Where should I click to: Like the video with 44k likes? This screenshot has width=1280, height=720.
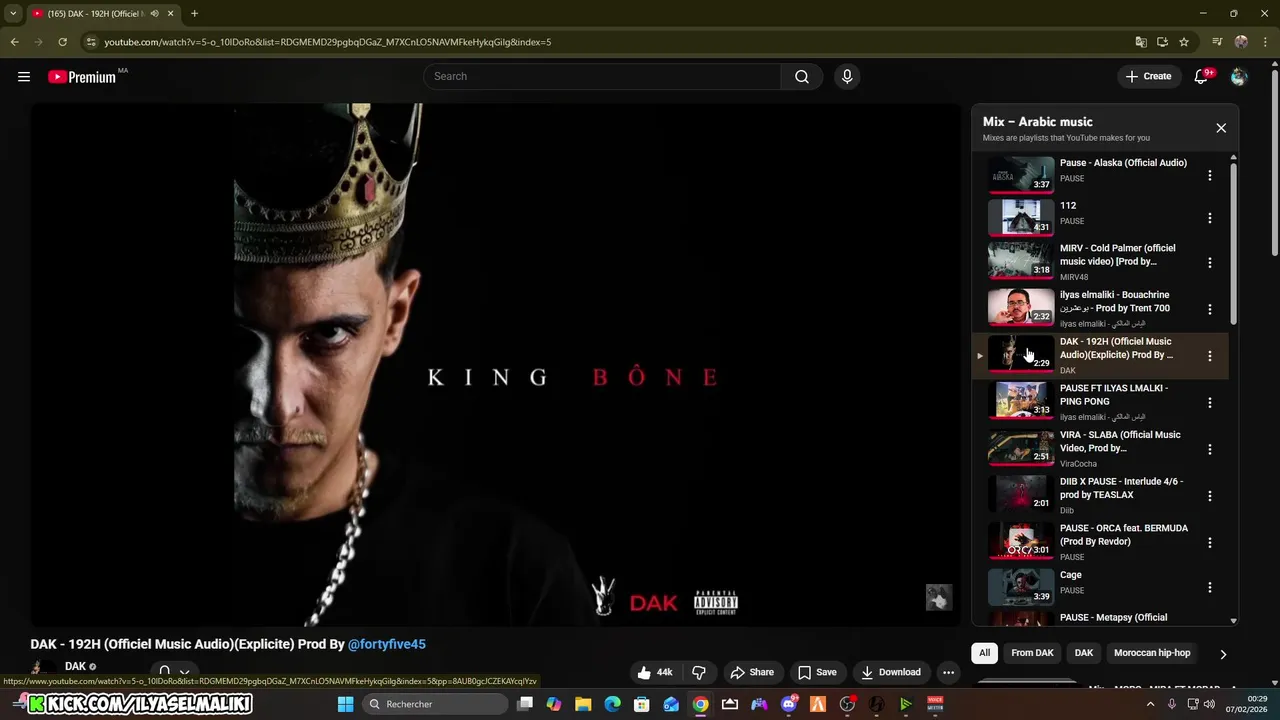[x=656, y=672]
